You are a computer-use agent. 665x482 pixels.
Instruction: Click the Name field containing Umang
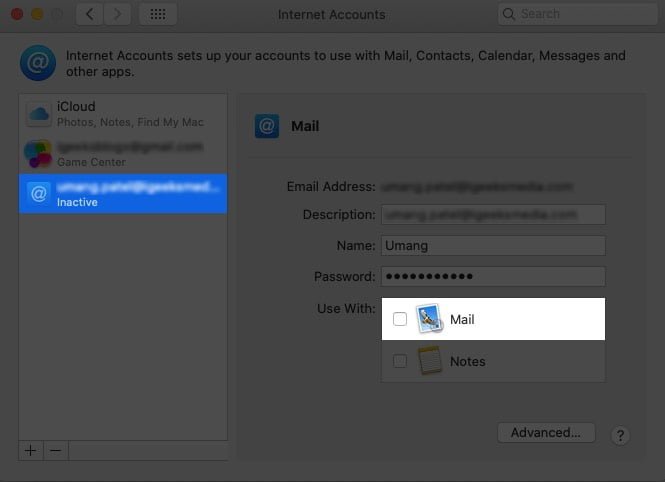(493, 246)
